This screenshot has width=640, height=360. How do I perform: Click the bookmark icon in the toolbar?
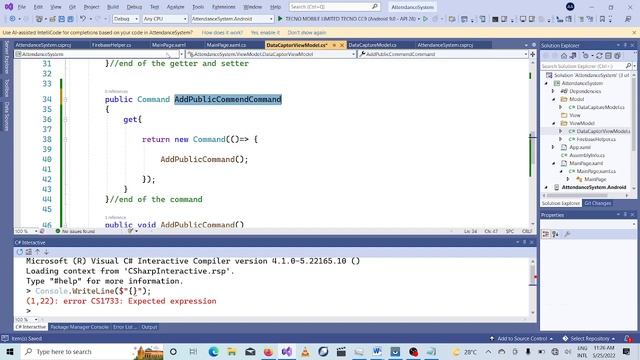602,19
